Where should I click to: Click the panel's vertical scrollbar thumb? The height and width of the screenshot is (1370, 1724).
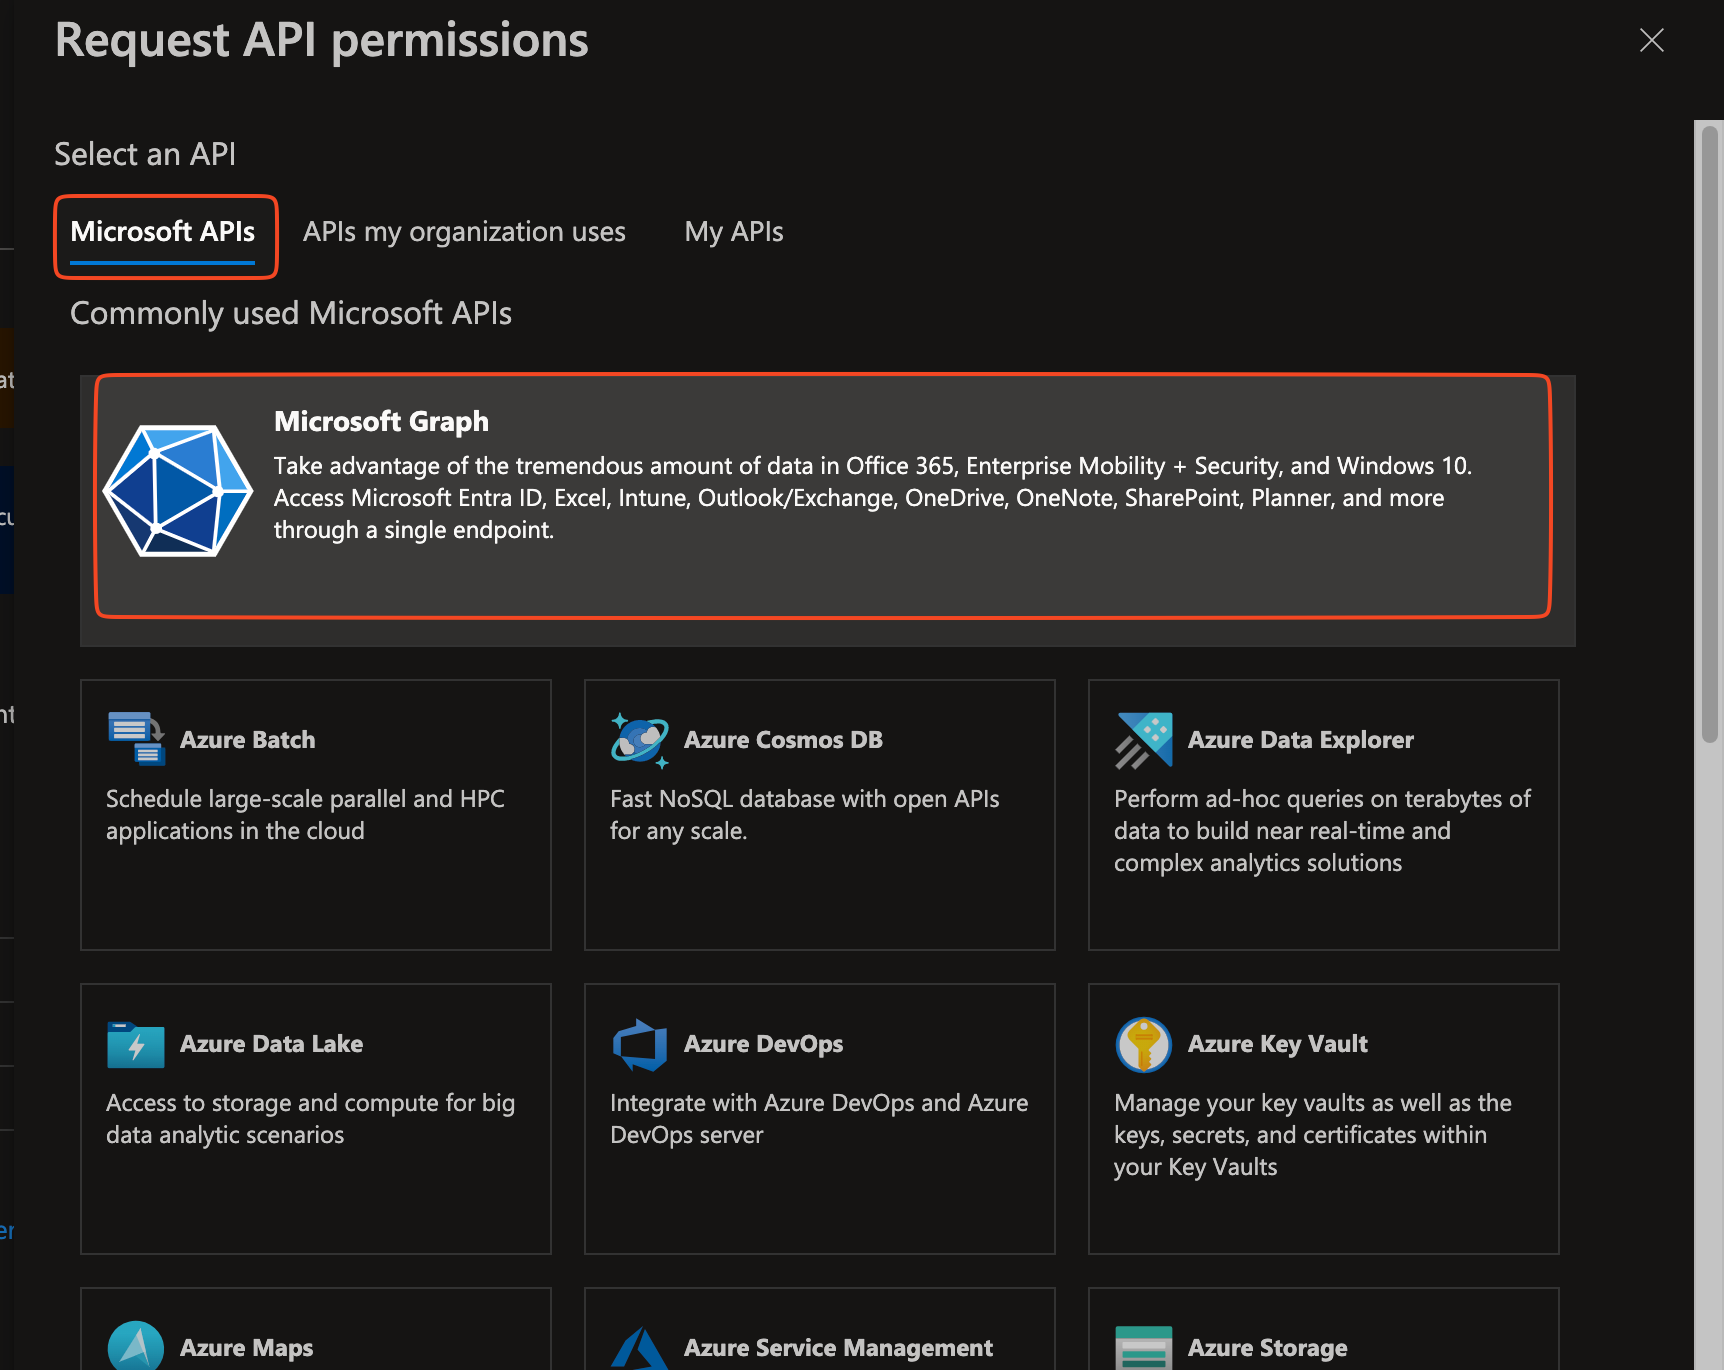click(1709, 432)
